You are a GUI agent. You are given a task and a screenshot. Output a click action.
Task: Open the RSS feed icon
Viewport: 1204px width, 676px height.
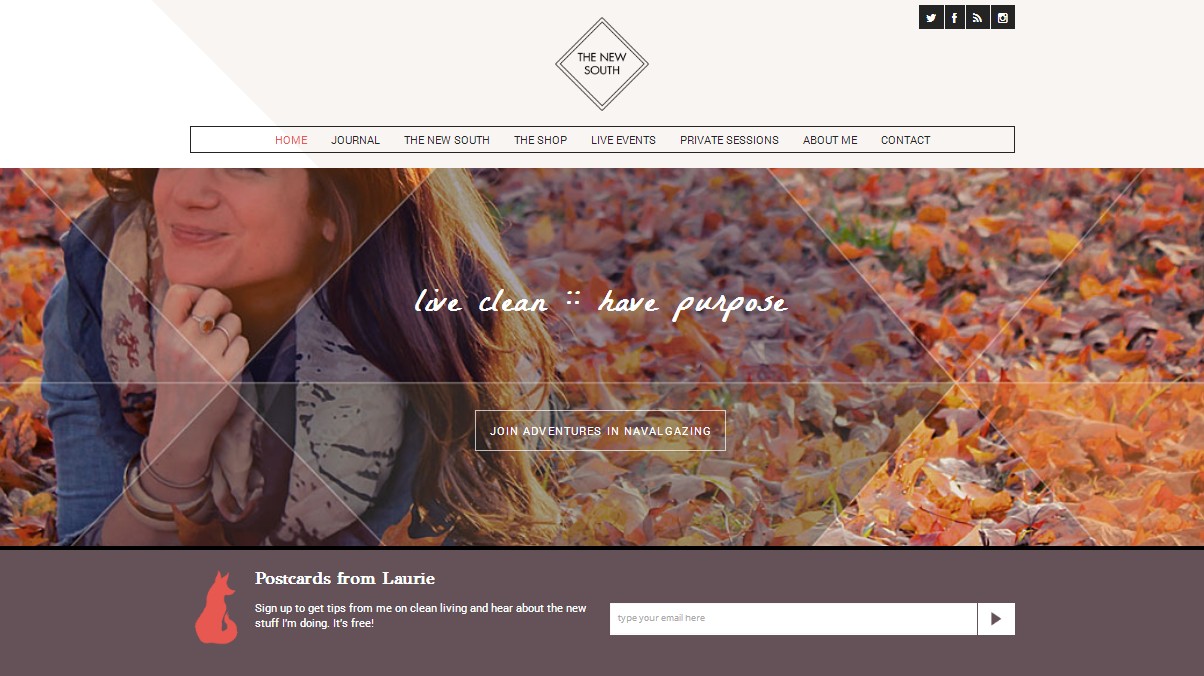978,17
